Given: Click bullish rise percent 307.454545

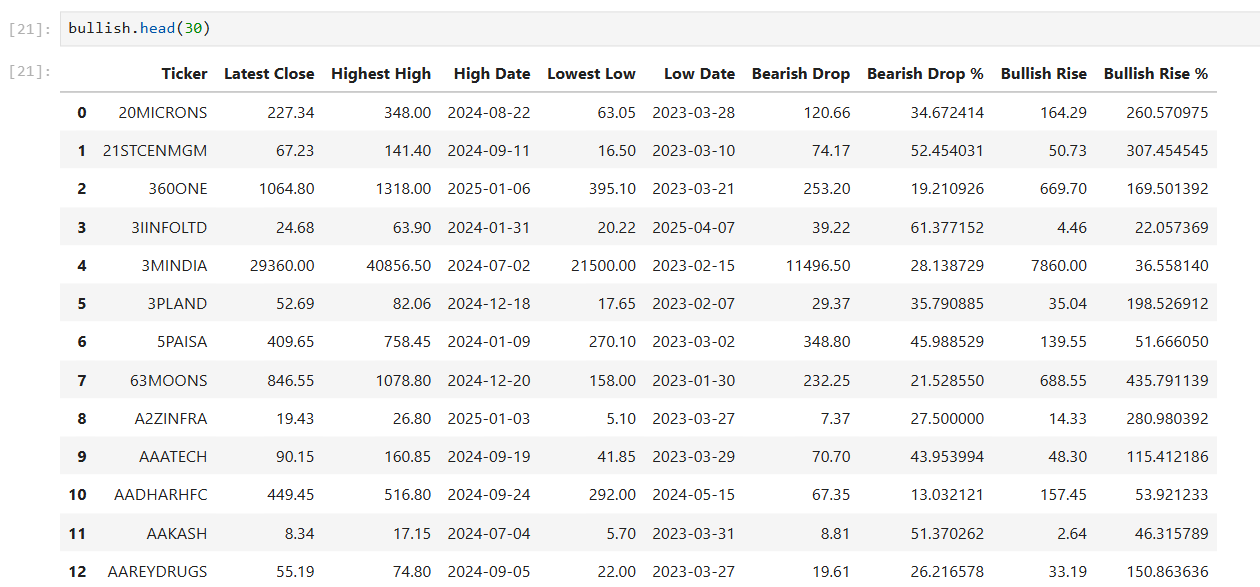Looking at the screenshot, I should [1167, 151].
